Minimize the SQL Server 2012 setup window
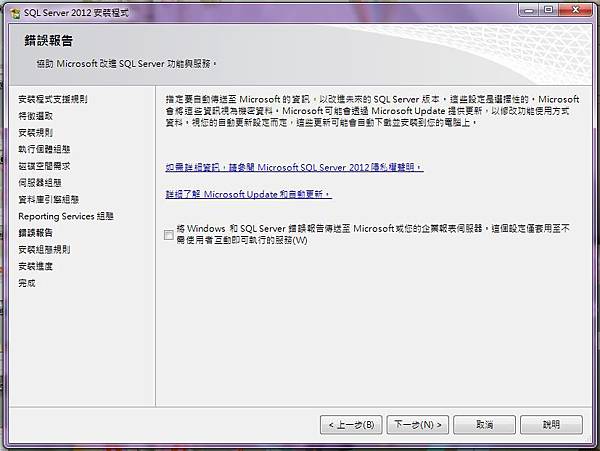The height and width of the screenshot is (451, 600). click(x=528, y=10)
